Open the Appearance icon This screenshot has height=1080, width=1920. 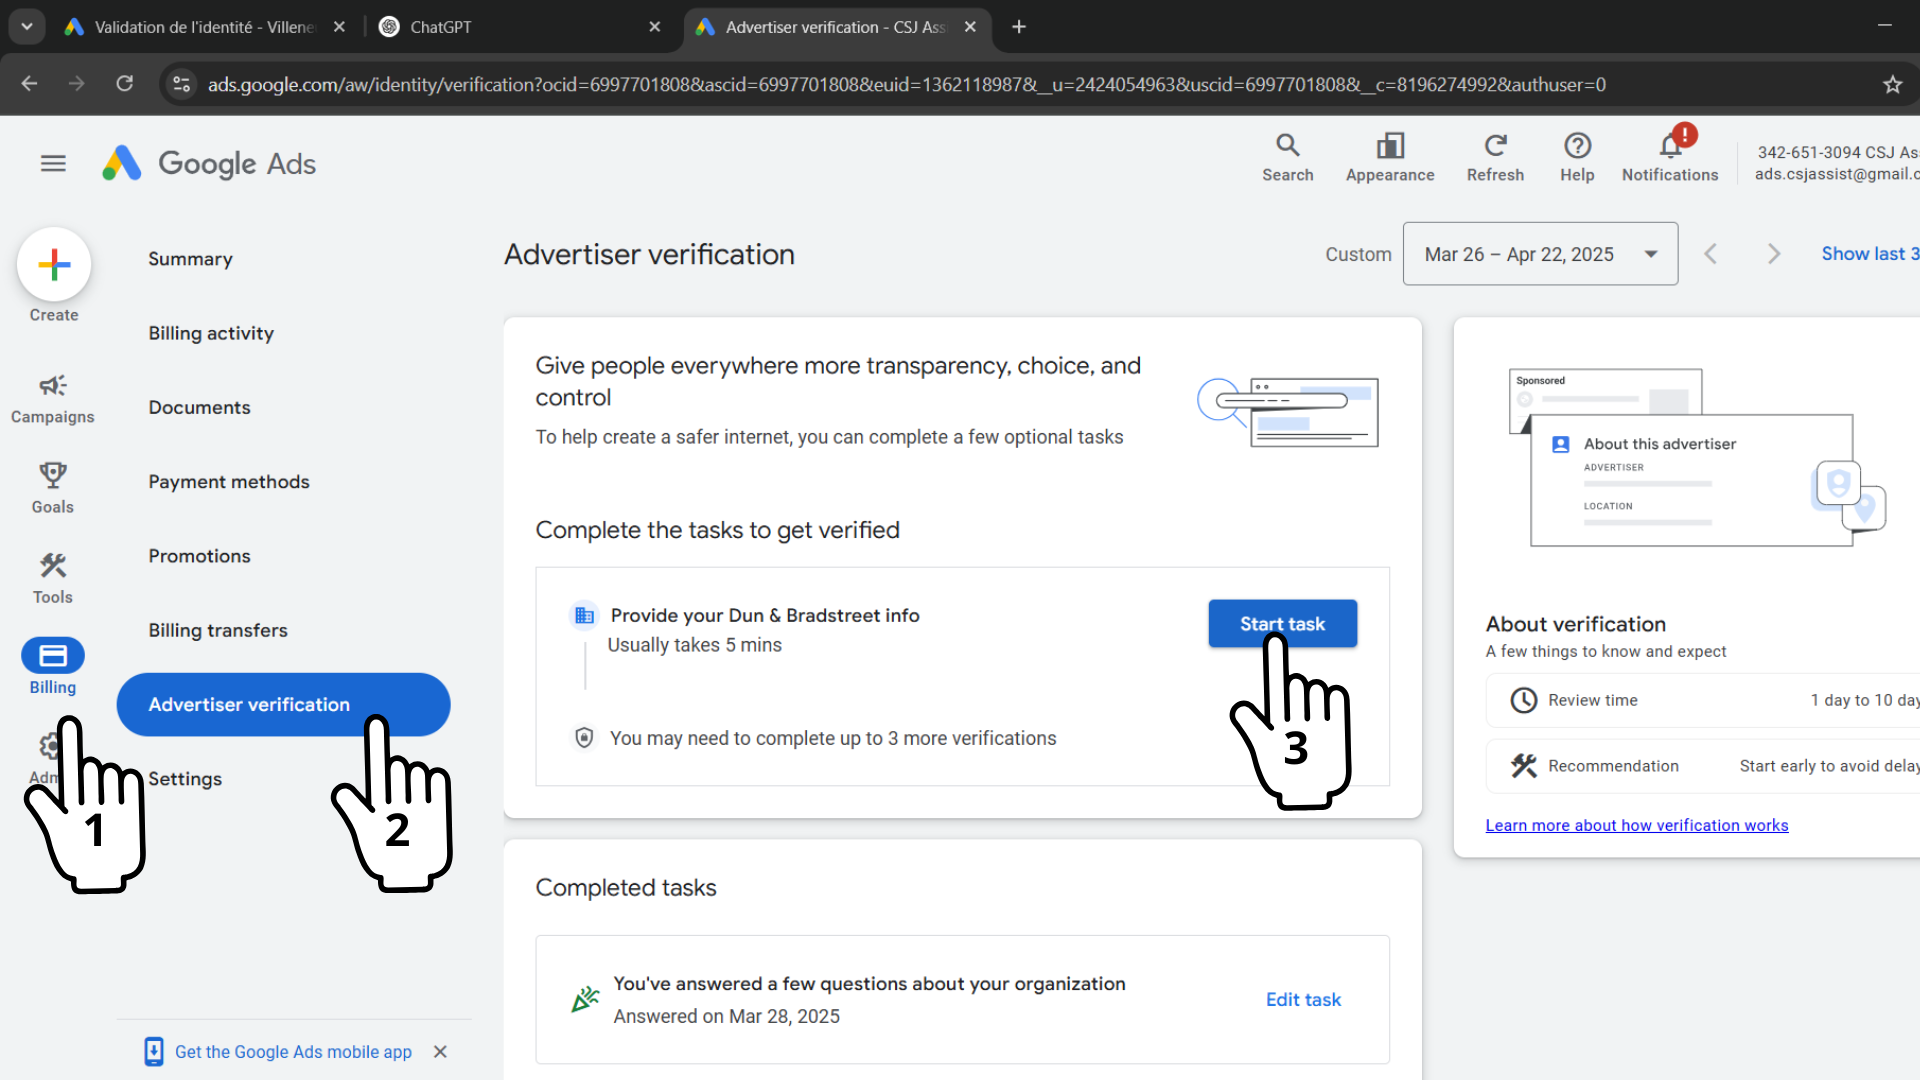1390,146
